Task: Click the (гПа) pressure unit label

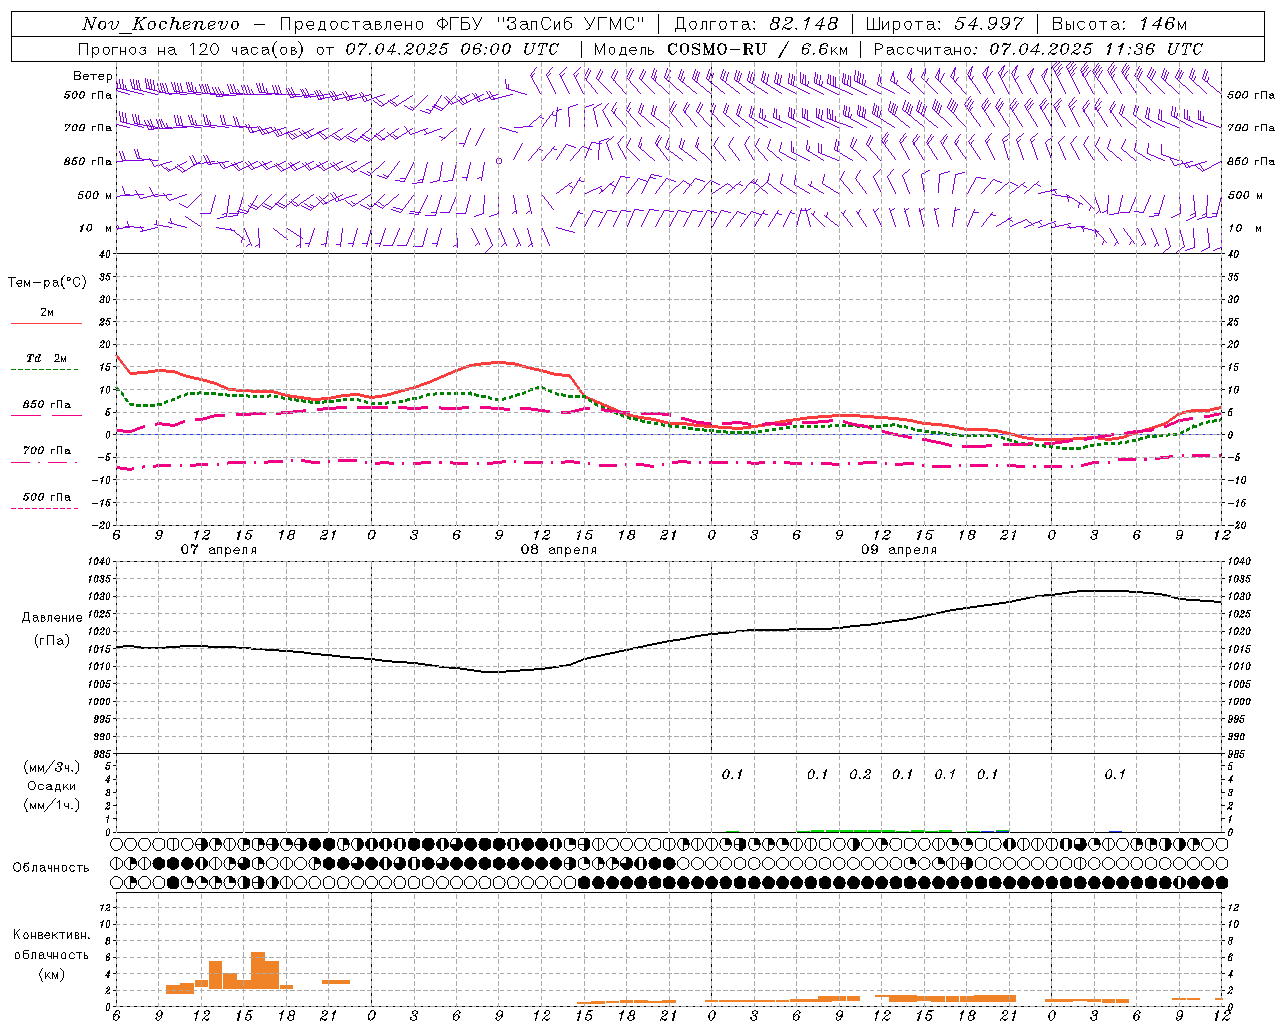Action: click(x=52, y=641)
